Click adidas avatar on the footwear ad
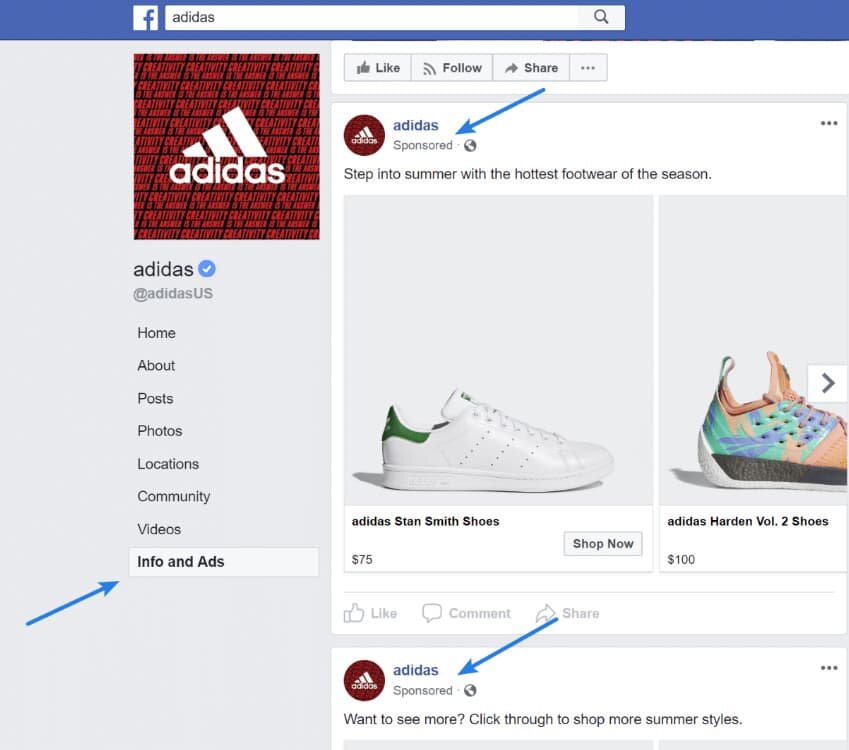The height and width of the screenshot is (750, 849). (364, 135)
